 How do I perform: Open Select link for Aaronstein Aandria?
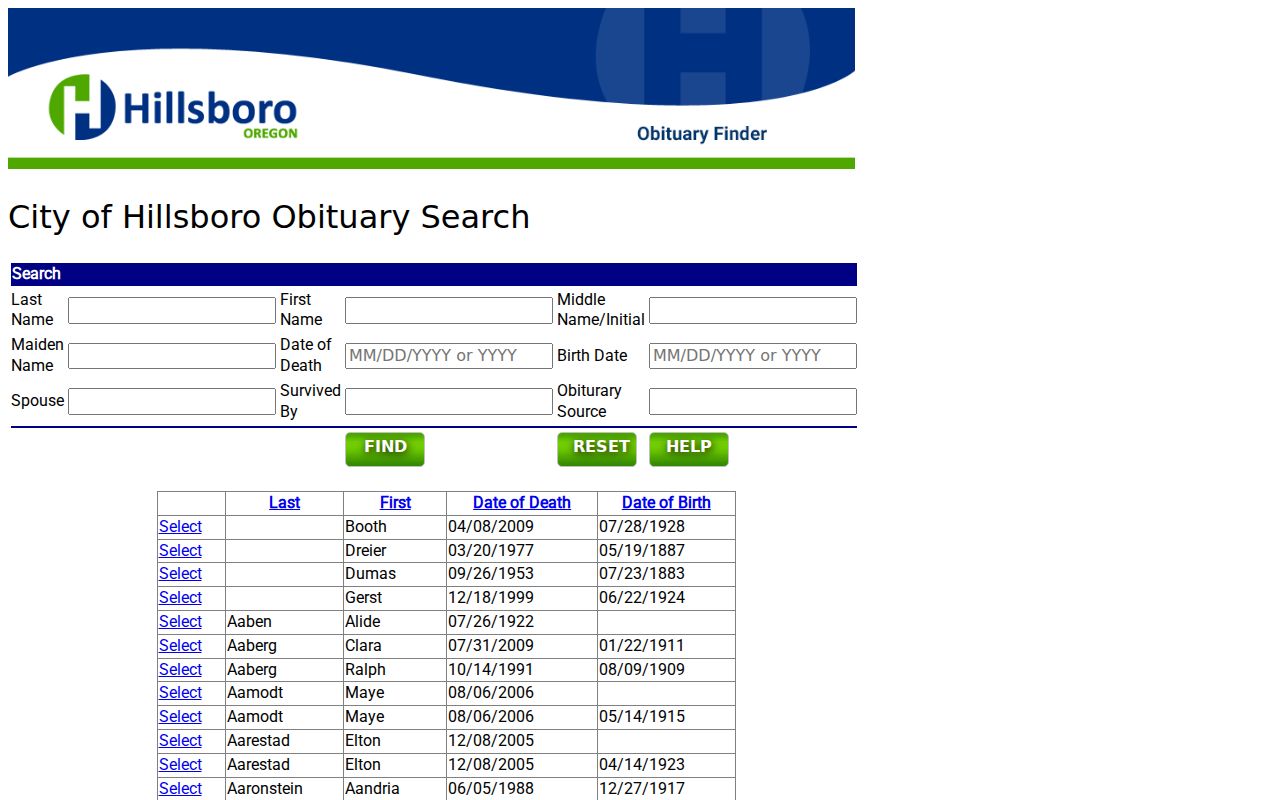[x=180, y=789]
